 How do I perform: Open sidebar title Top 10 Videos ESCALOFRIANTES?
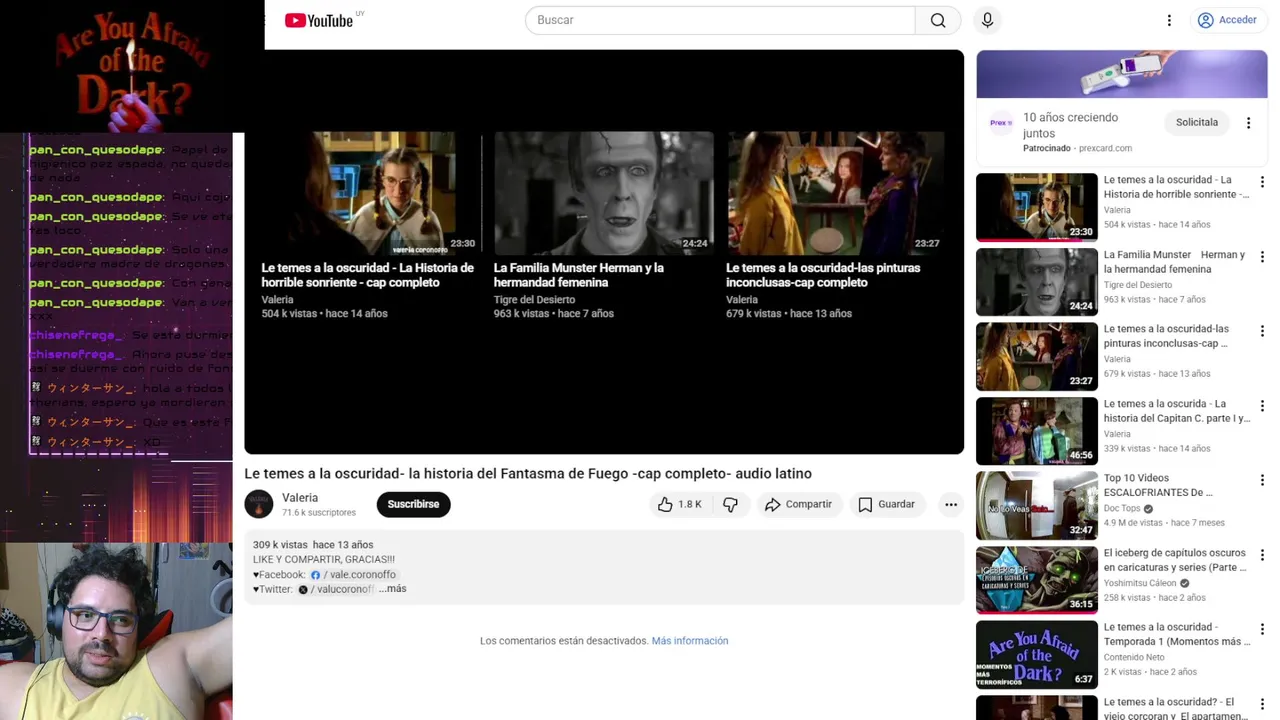(x=1158, y=485)
